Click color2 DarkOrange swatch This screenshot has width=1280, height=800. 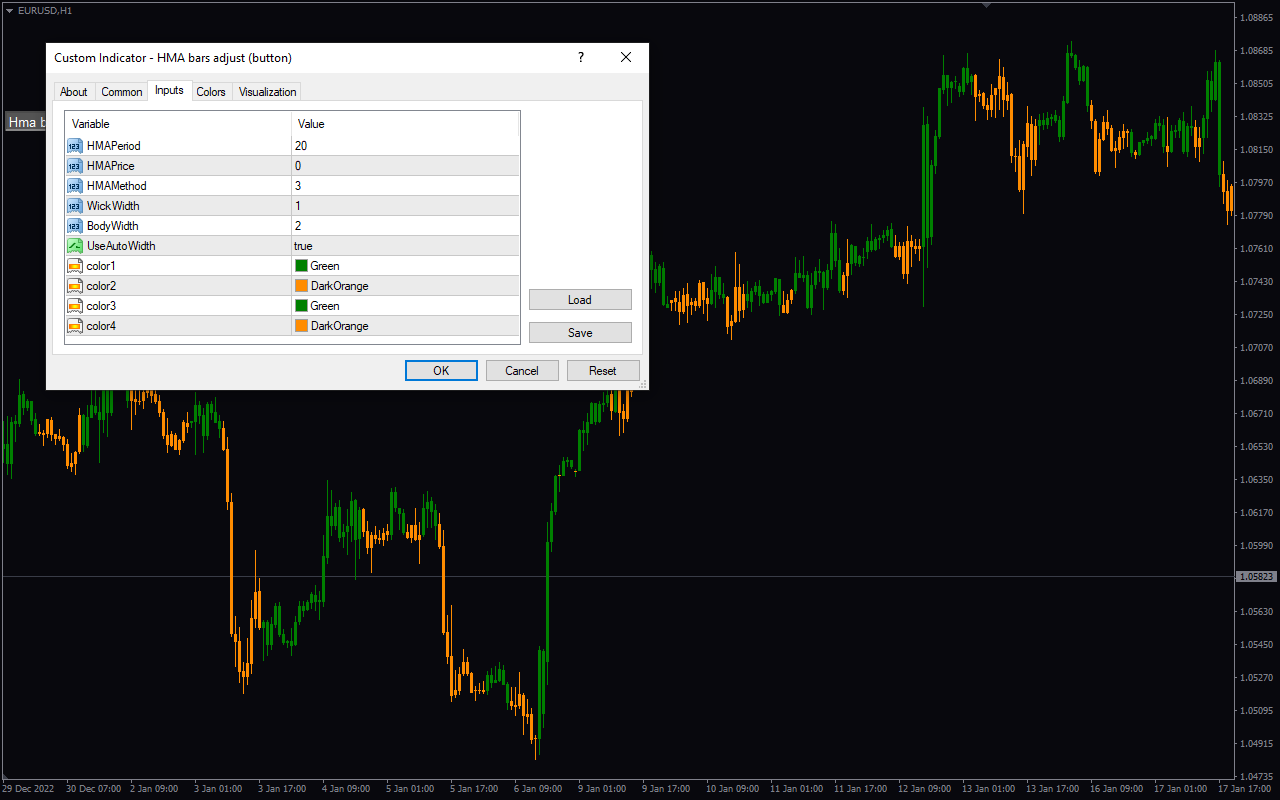(301, 286)
